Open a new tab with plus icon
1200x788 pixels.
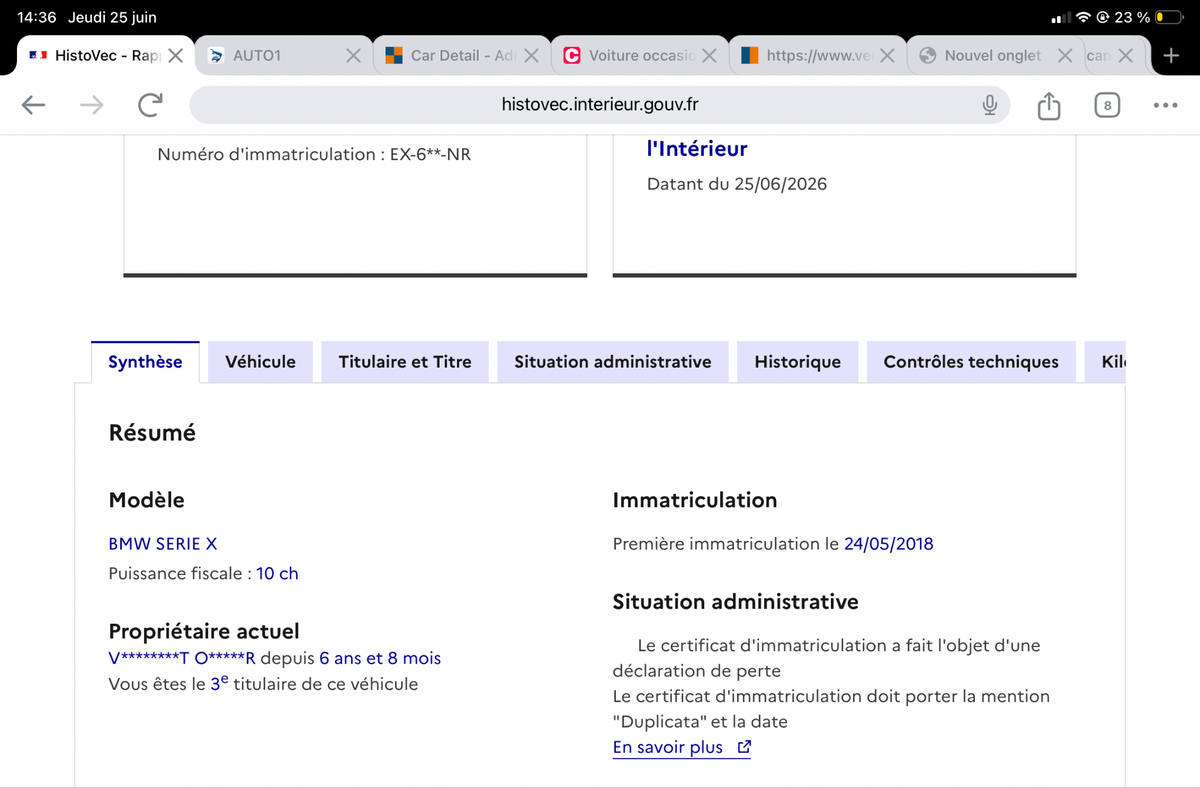click(1172, 56)
